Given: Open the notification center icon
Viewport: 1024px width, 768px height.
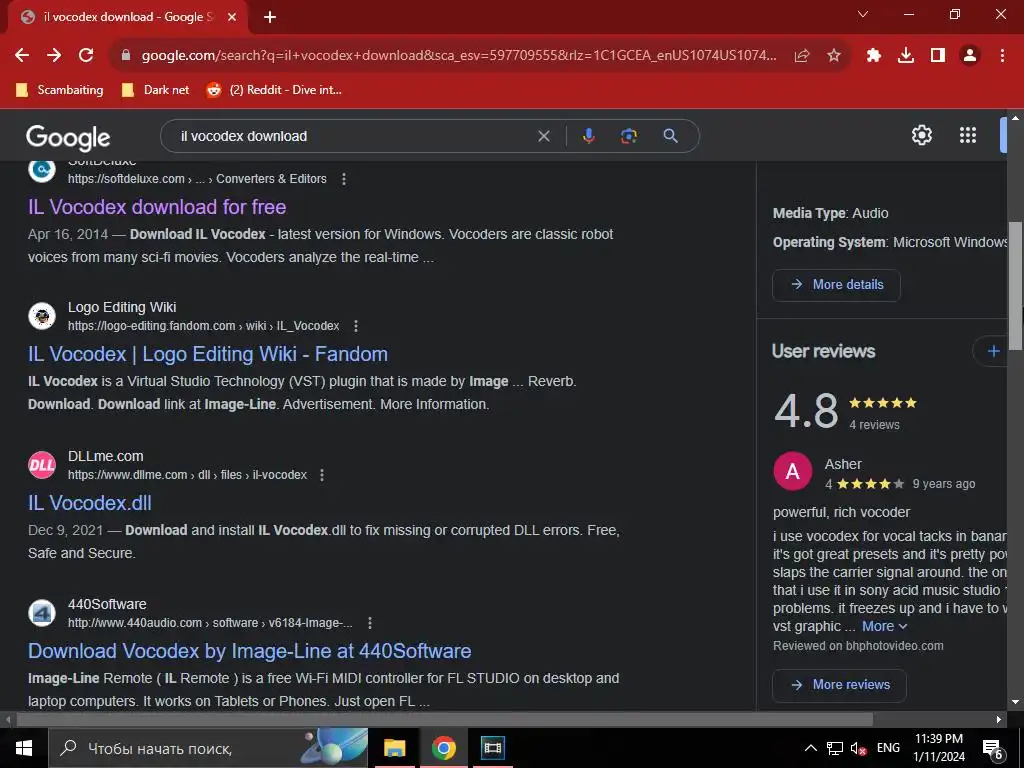Looking at the screenshot, I should (993, 749).
